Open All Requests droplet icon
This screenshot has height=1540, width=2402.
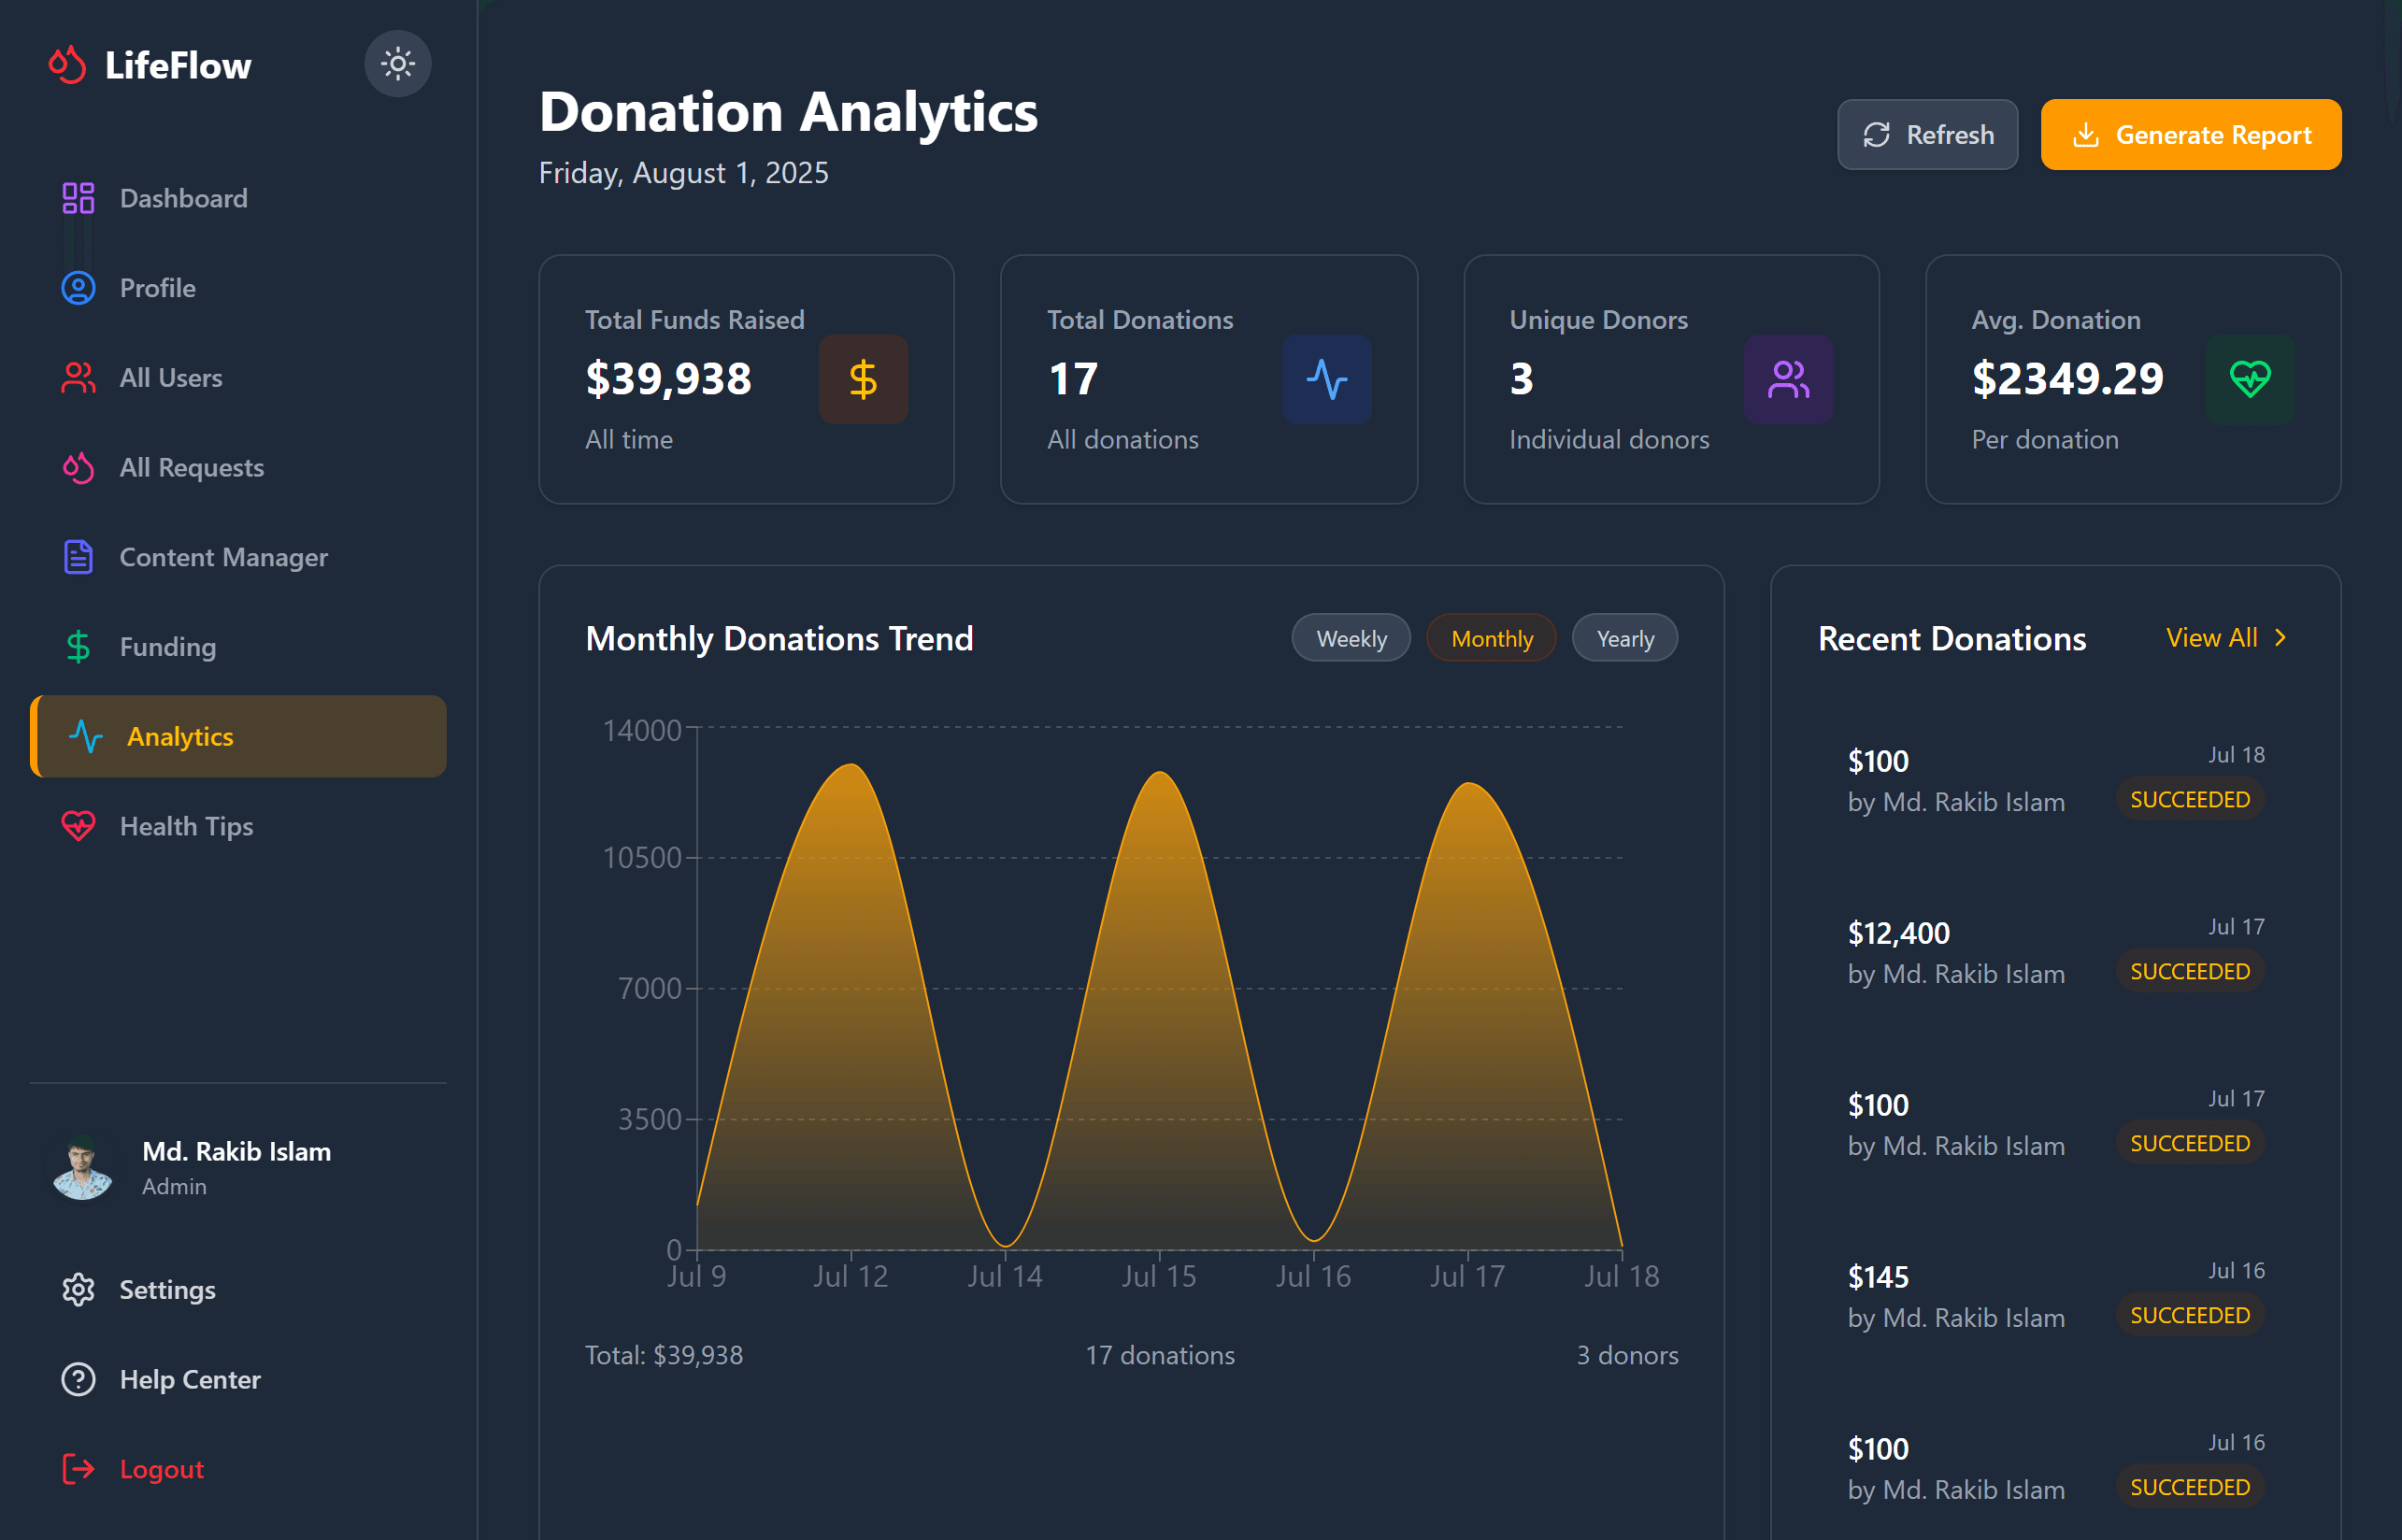78,468
